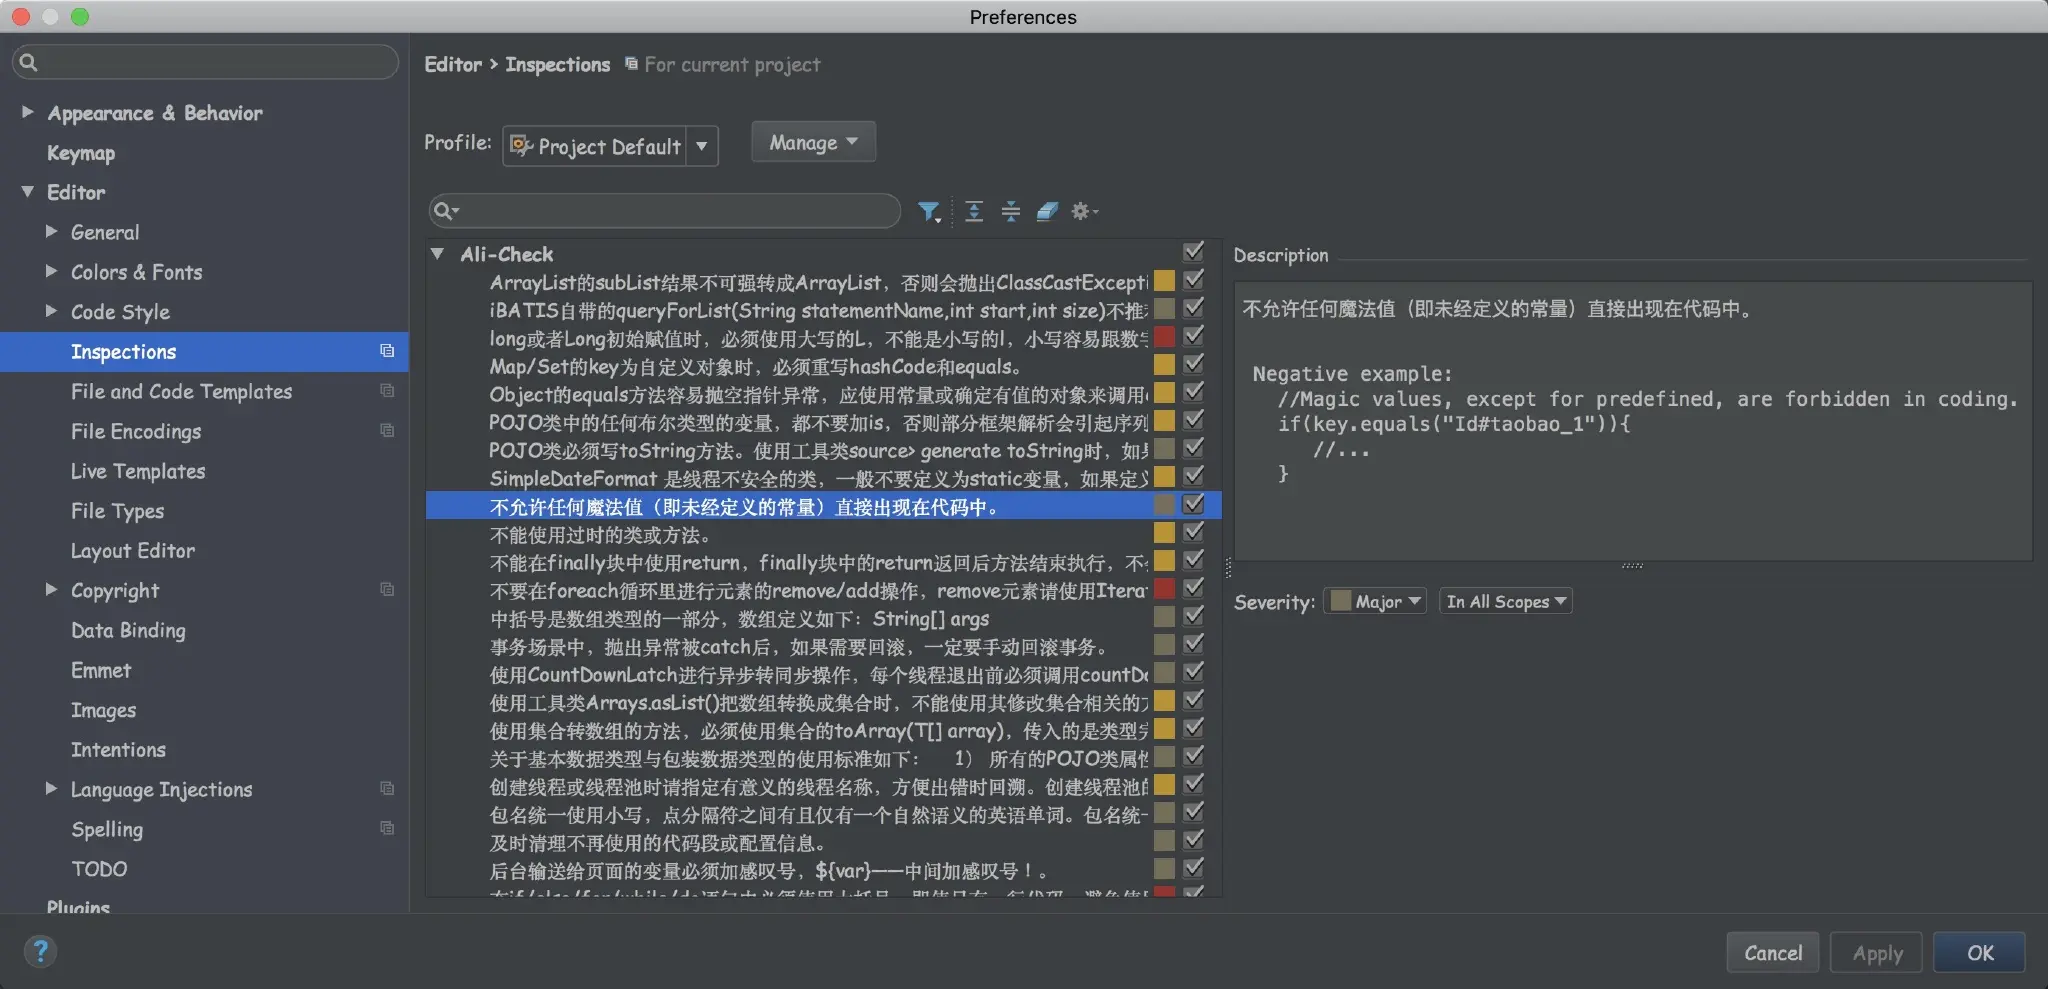Viewport: 2048px width, 989px height.
Task: Click the project-level icon beside Language Injections
Action: point(387,789)
